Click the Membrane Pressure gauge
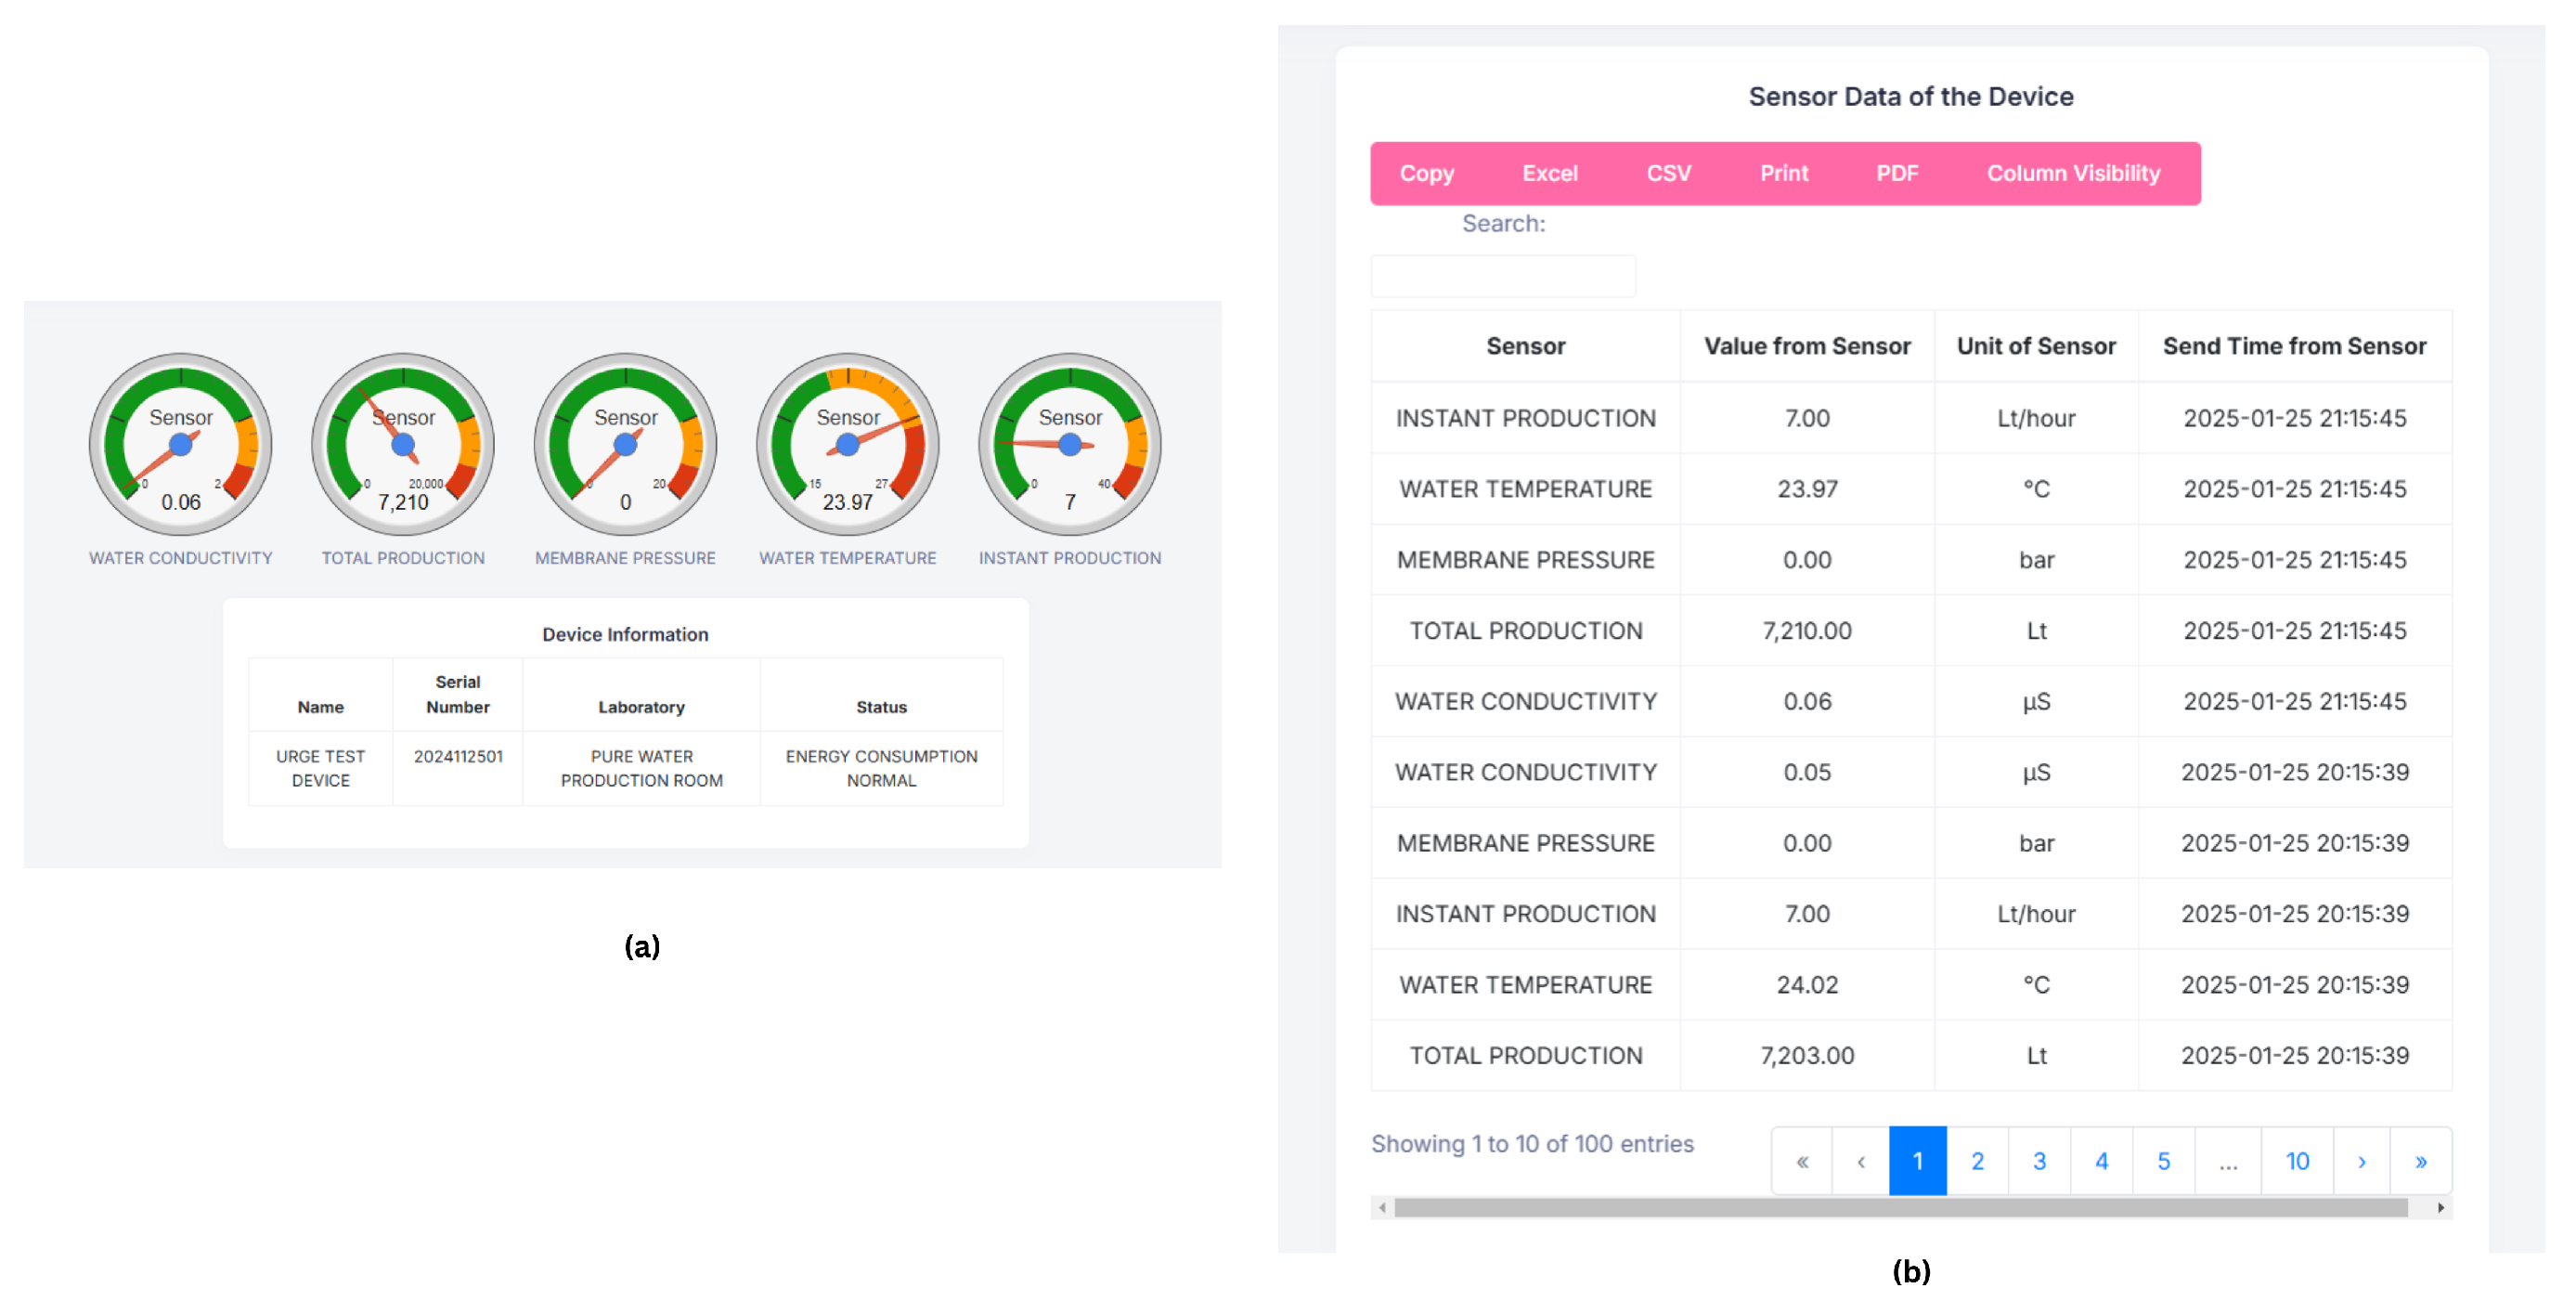 (x=625, y=445)
